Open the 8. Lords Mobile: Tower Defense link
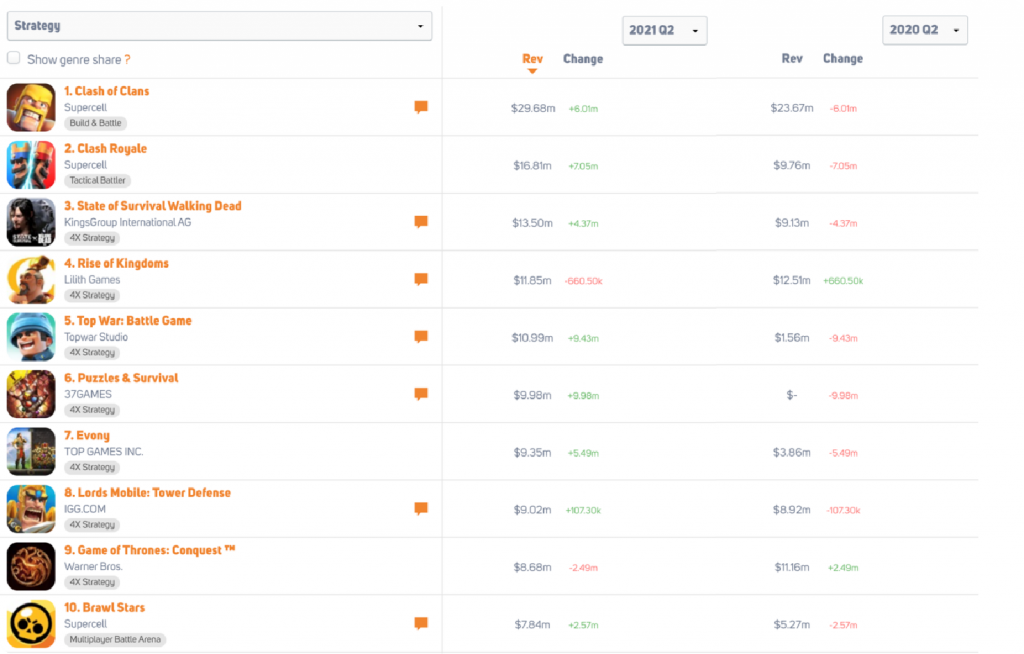 (x=148, y=493)
